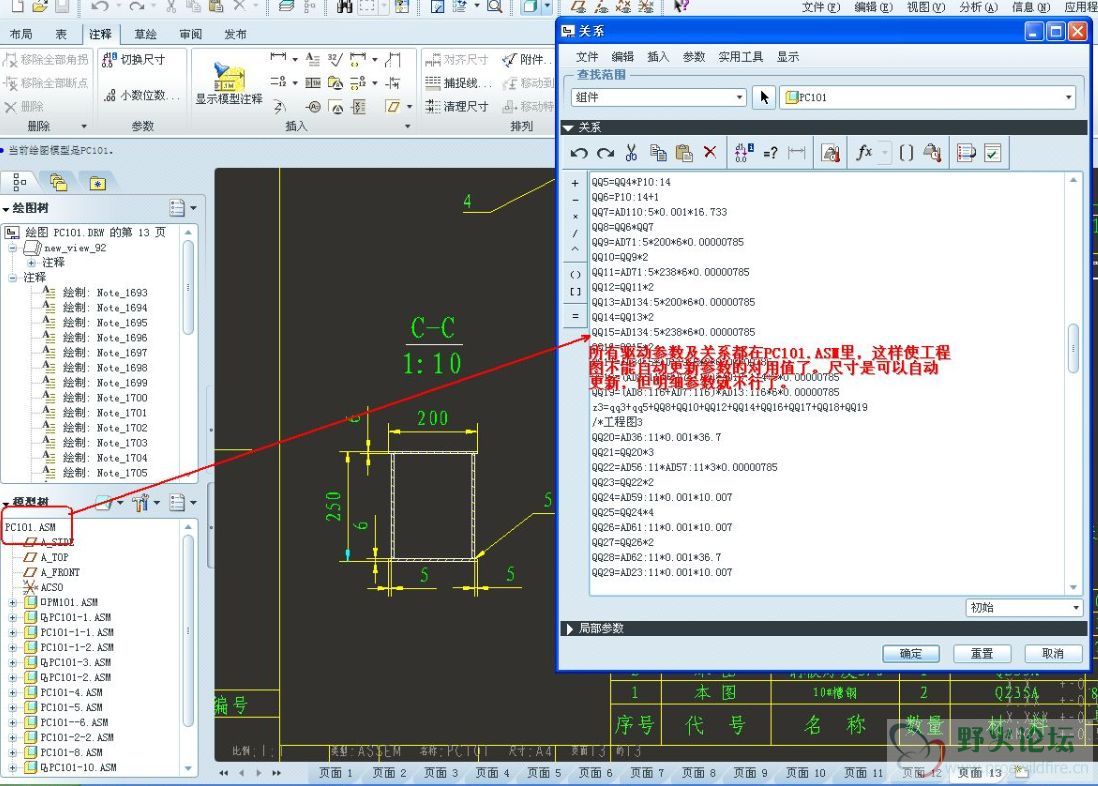Open the folder browser navigator tab
Viewport: 1098px width, 786px height.
[58, 183]
